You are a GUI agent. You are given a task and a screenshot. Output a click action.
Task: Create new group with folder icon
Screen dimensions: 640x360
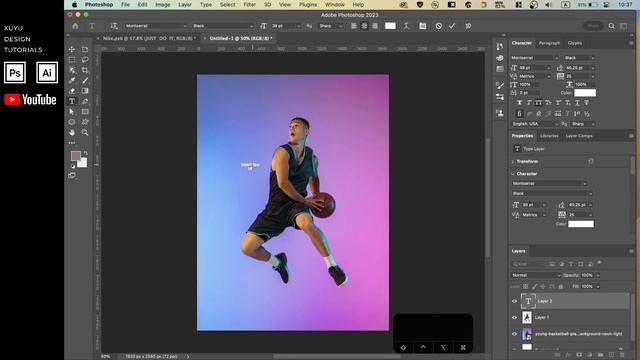600,355
